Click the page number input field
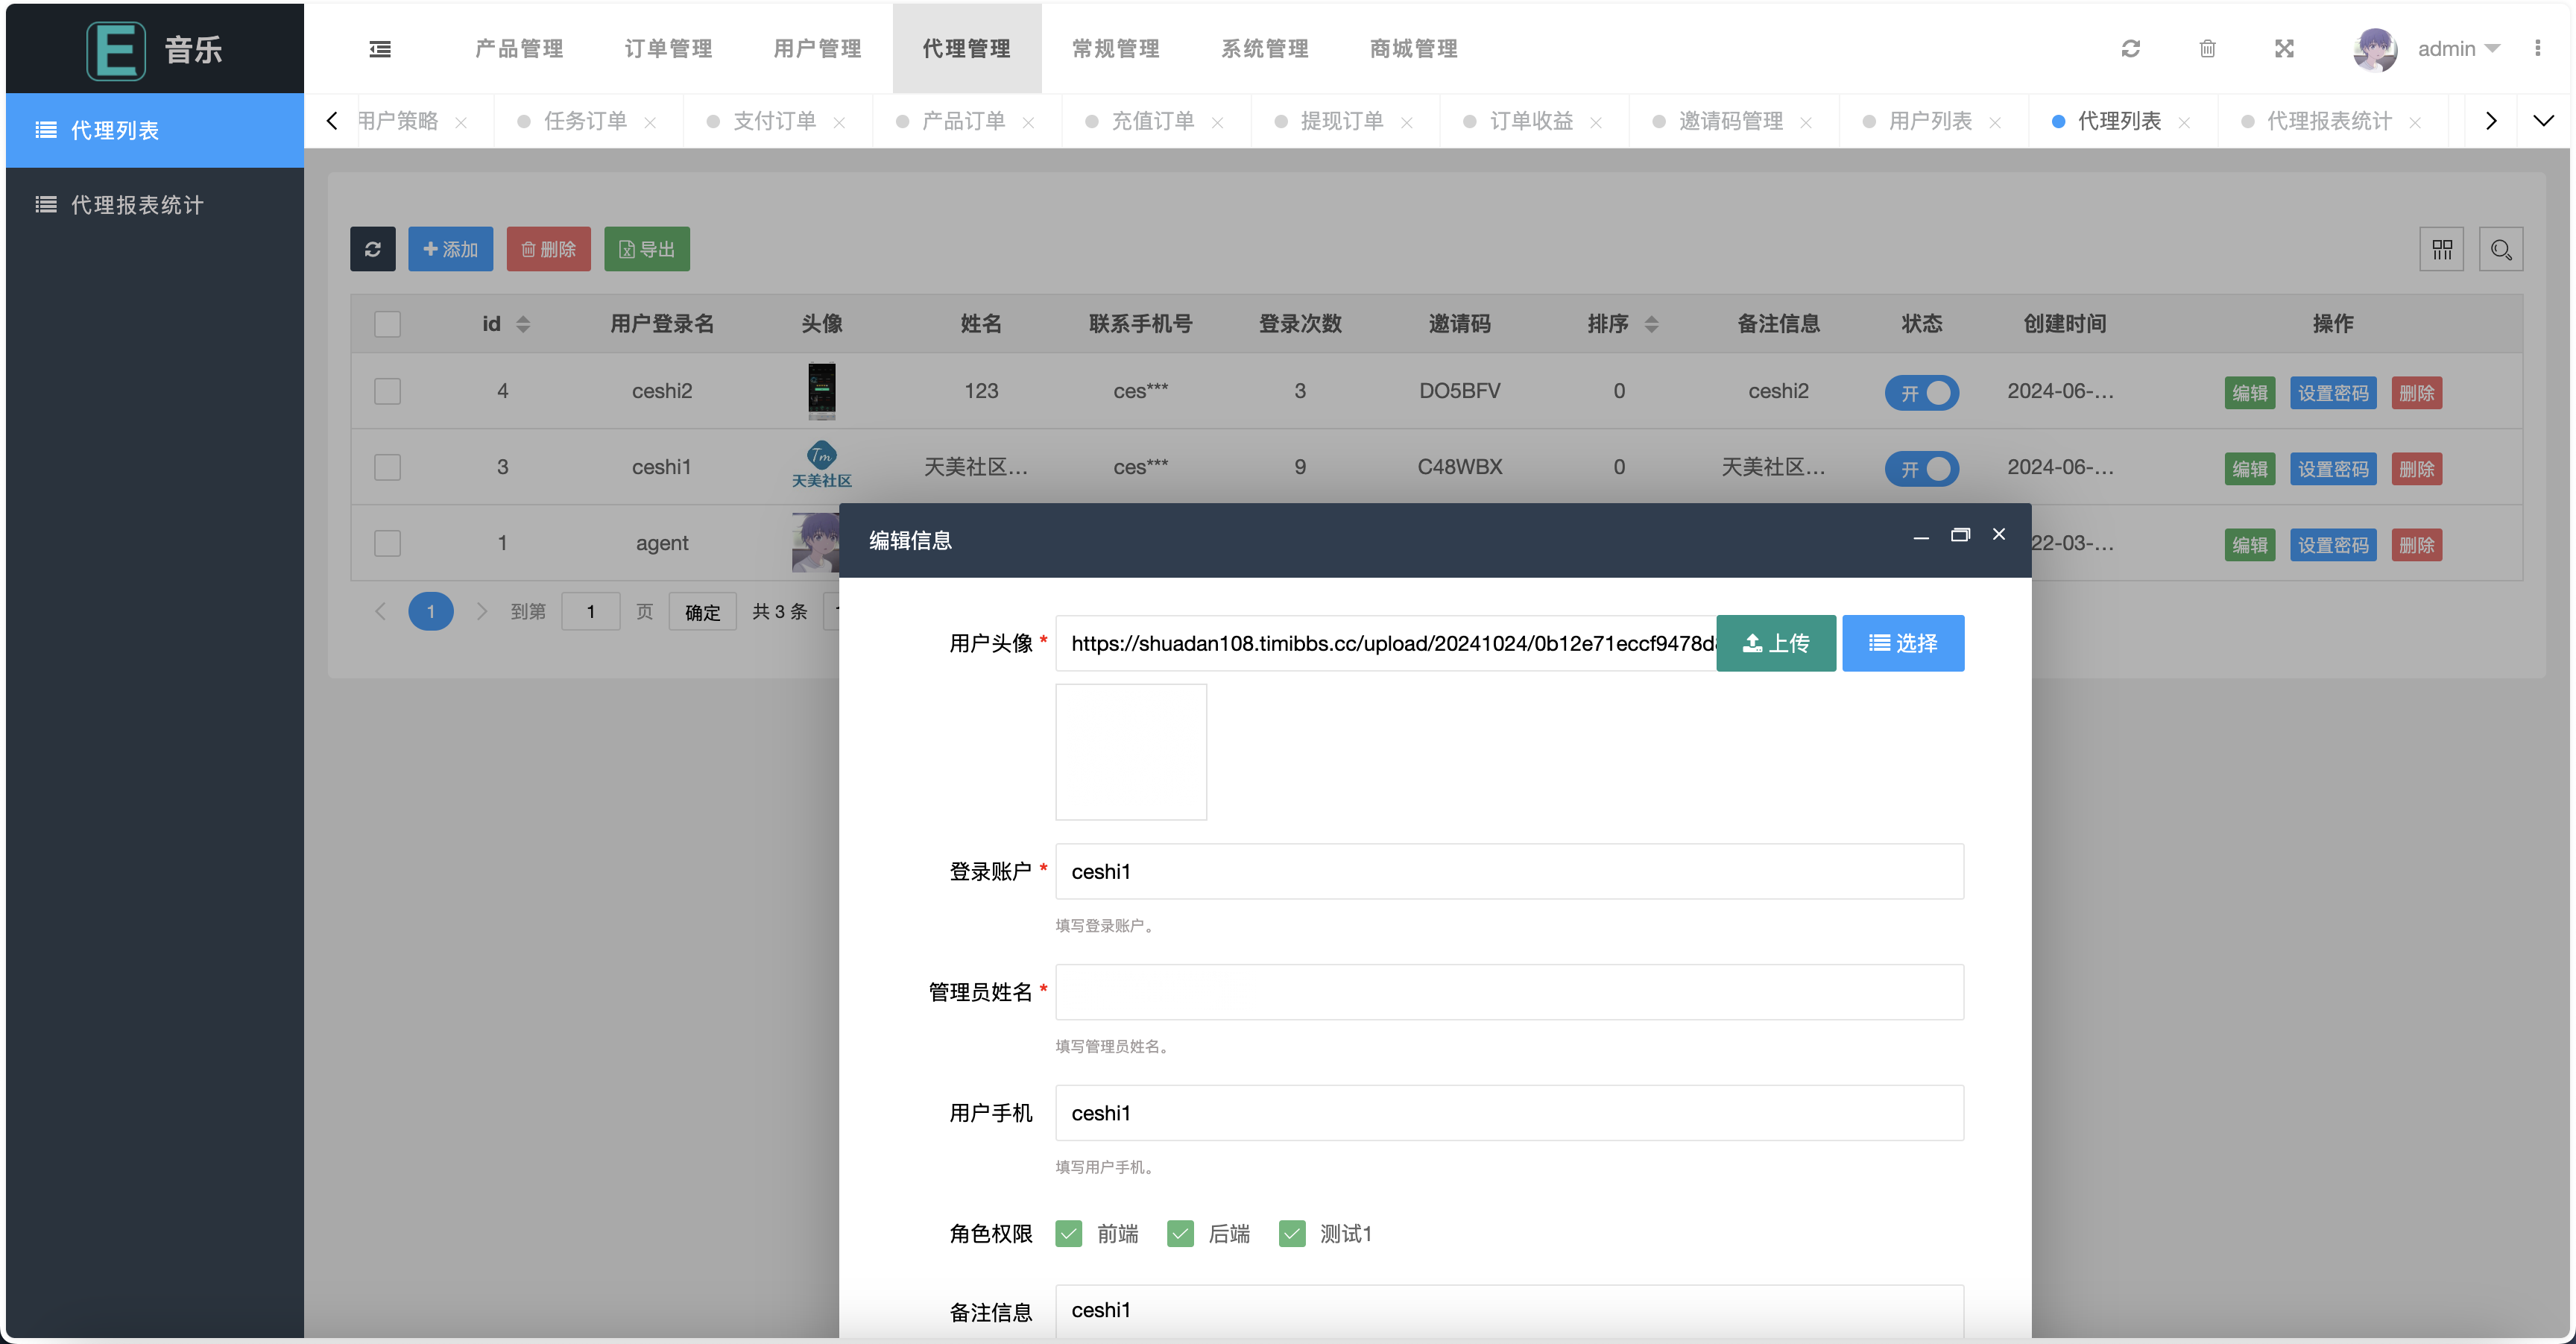The width and height of the screenshot is (2576, 1344). click(590, 611)
